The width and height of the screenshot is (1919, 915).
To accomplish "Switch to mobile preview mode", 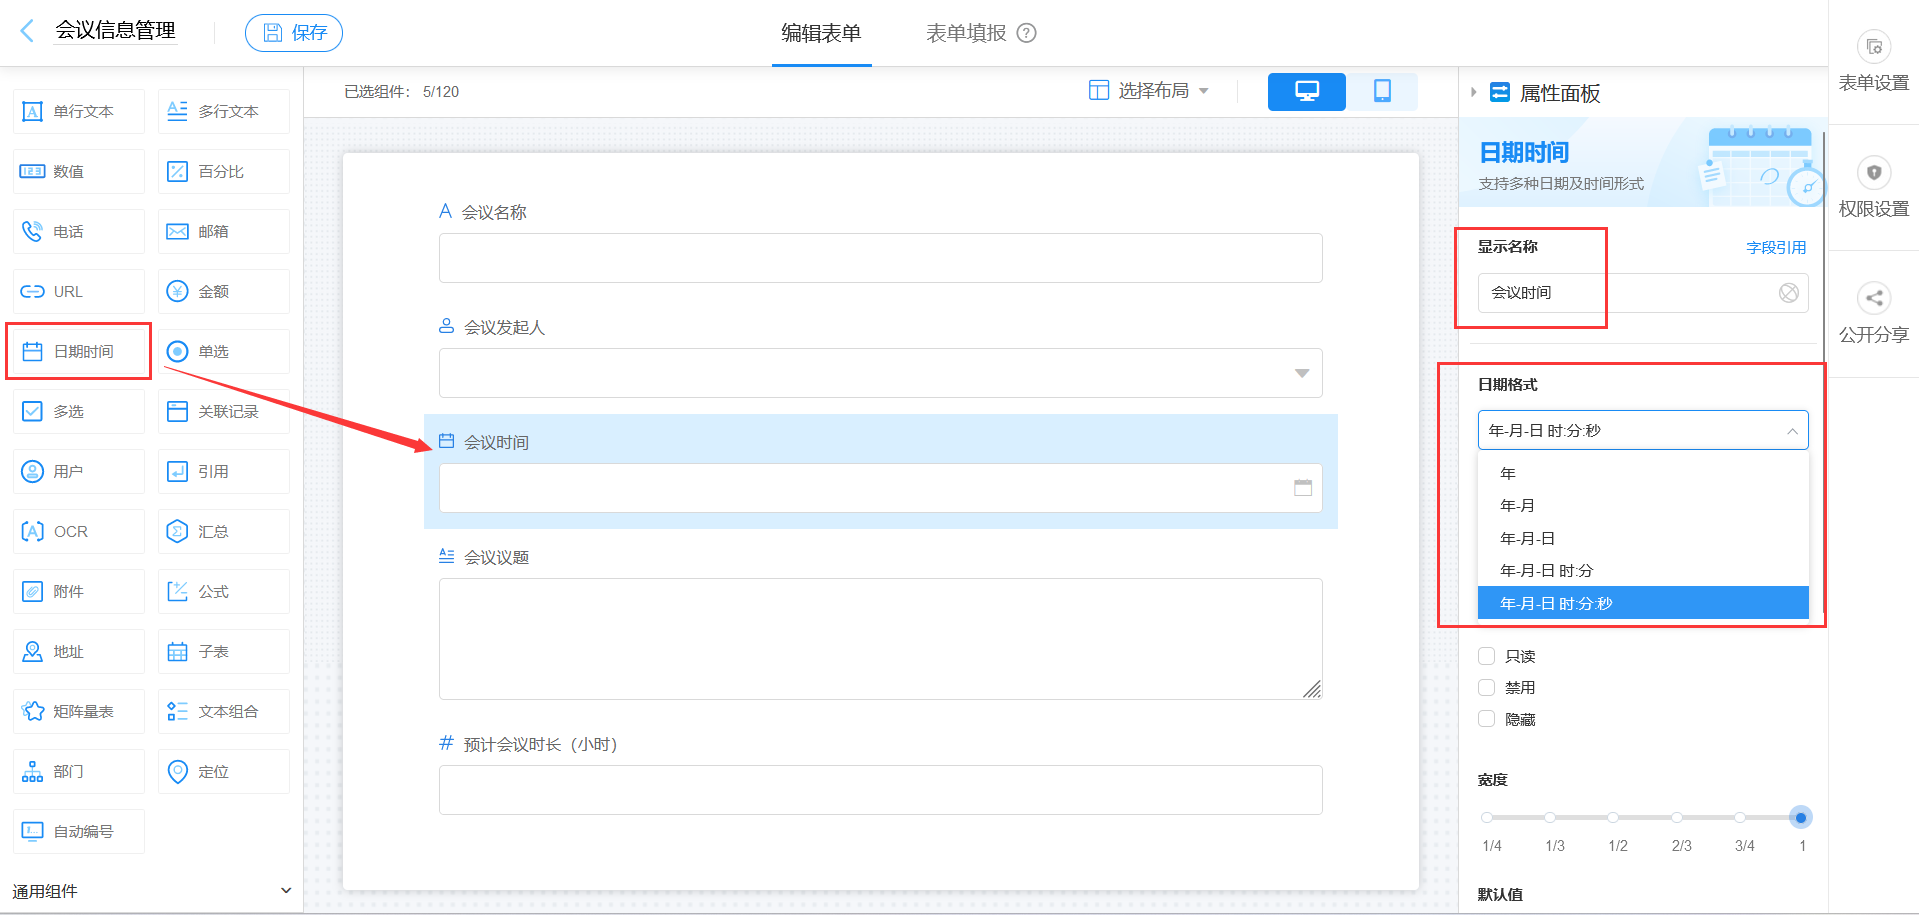I will coord(1383,90).
